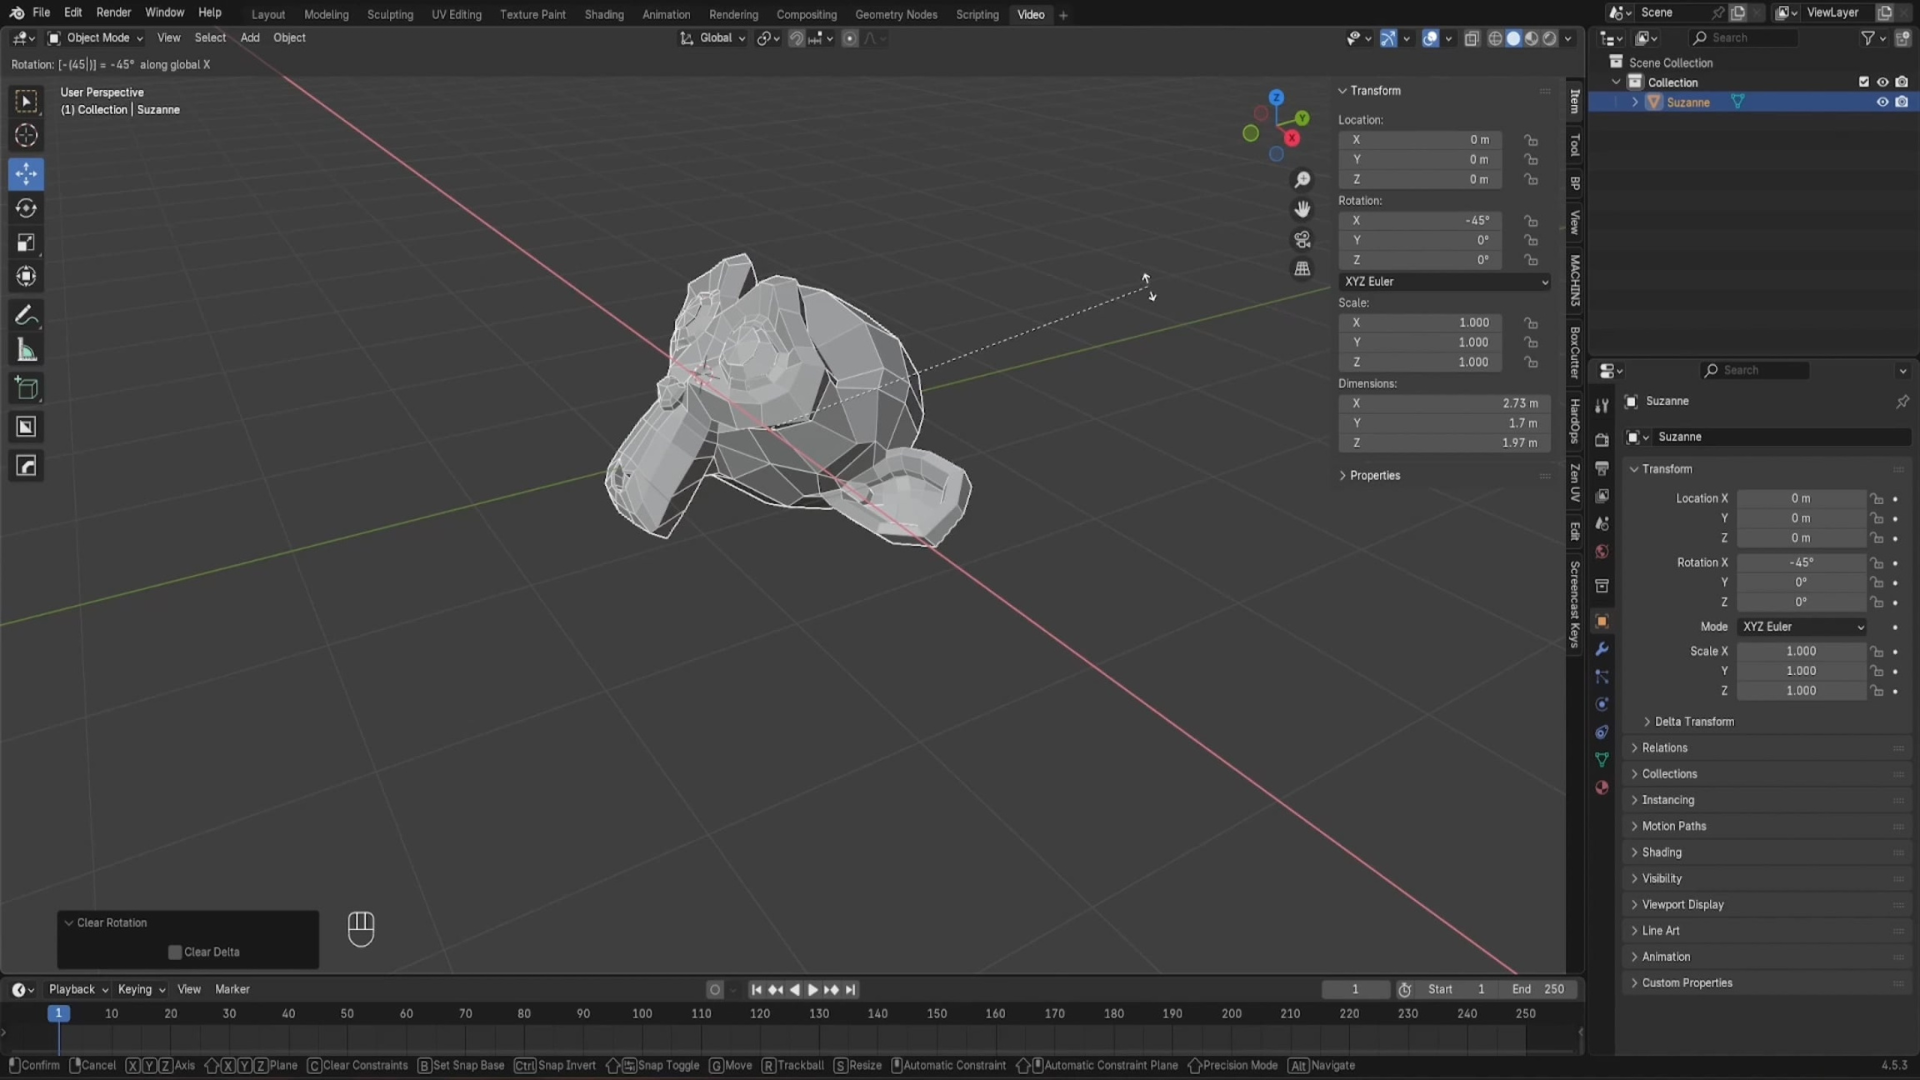
Task: Open the Render menu
Action: click(113, 12)
